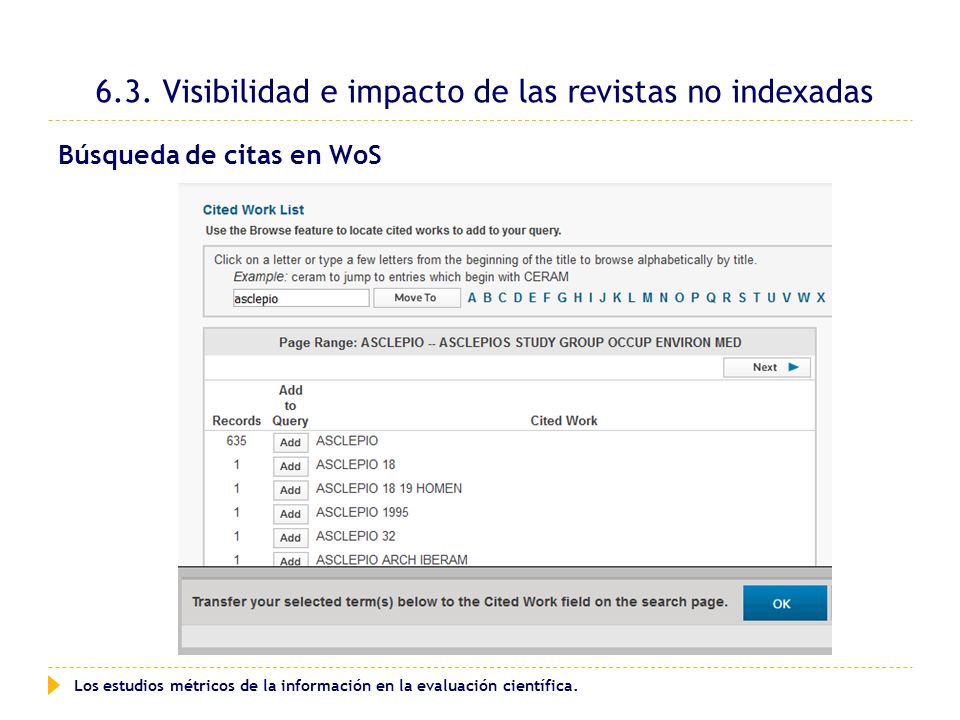Browse cited works starting with O
The height and width of the screenshot is (720, 960).
coord(680,298)
